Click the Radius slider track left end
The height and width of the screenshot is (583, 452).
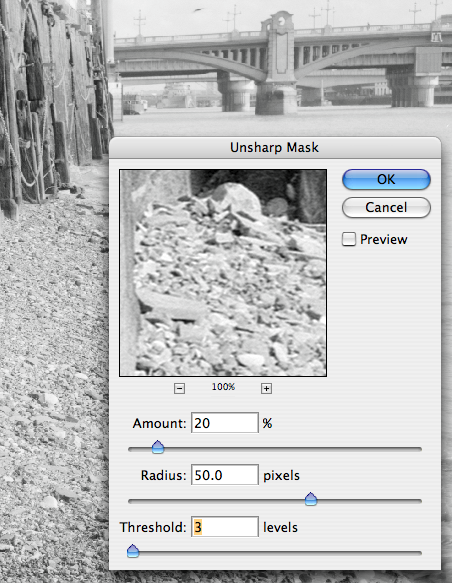coord(132,502)
